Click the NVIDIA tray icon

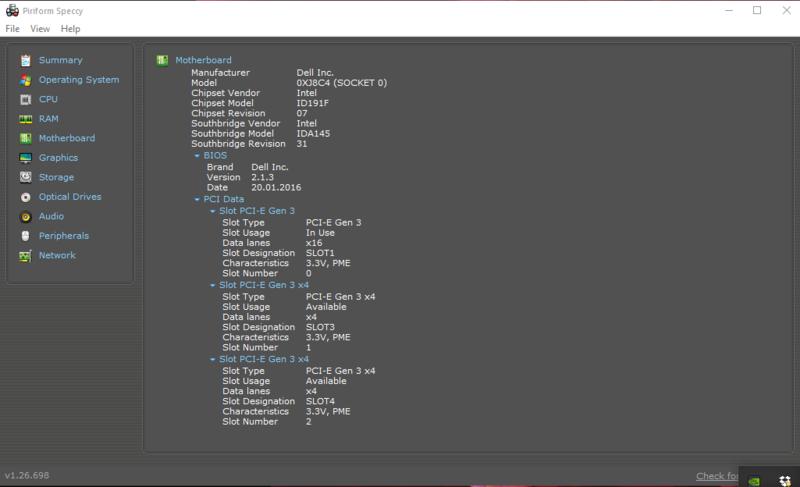[x=754, y=481]
